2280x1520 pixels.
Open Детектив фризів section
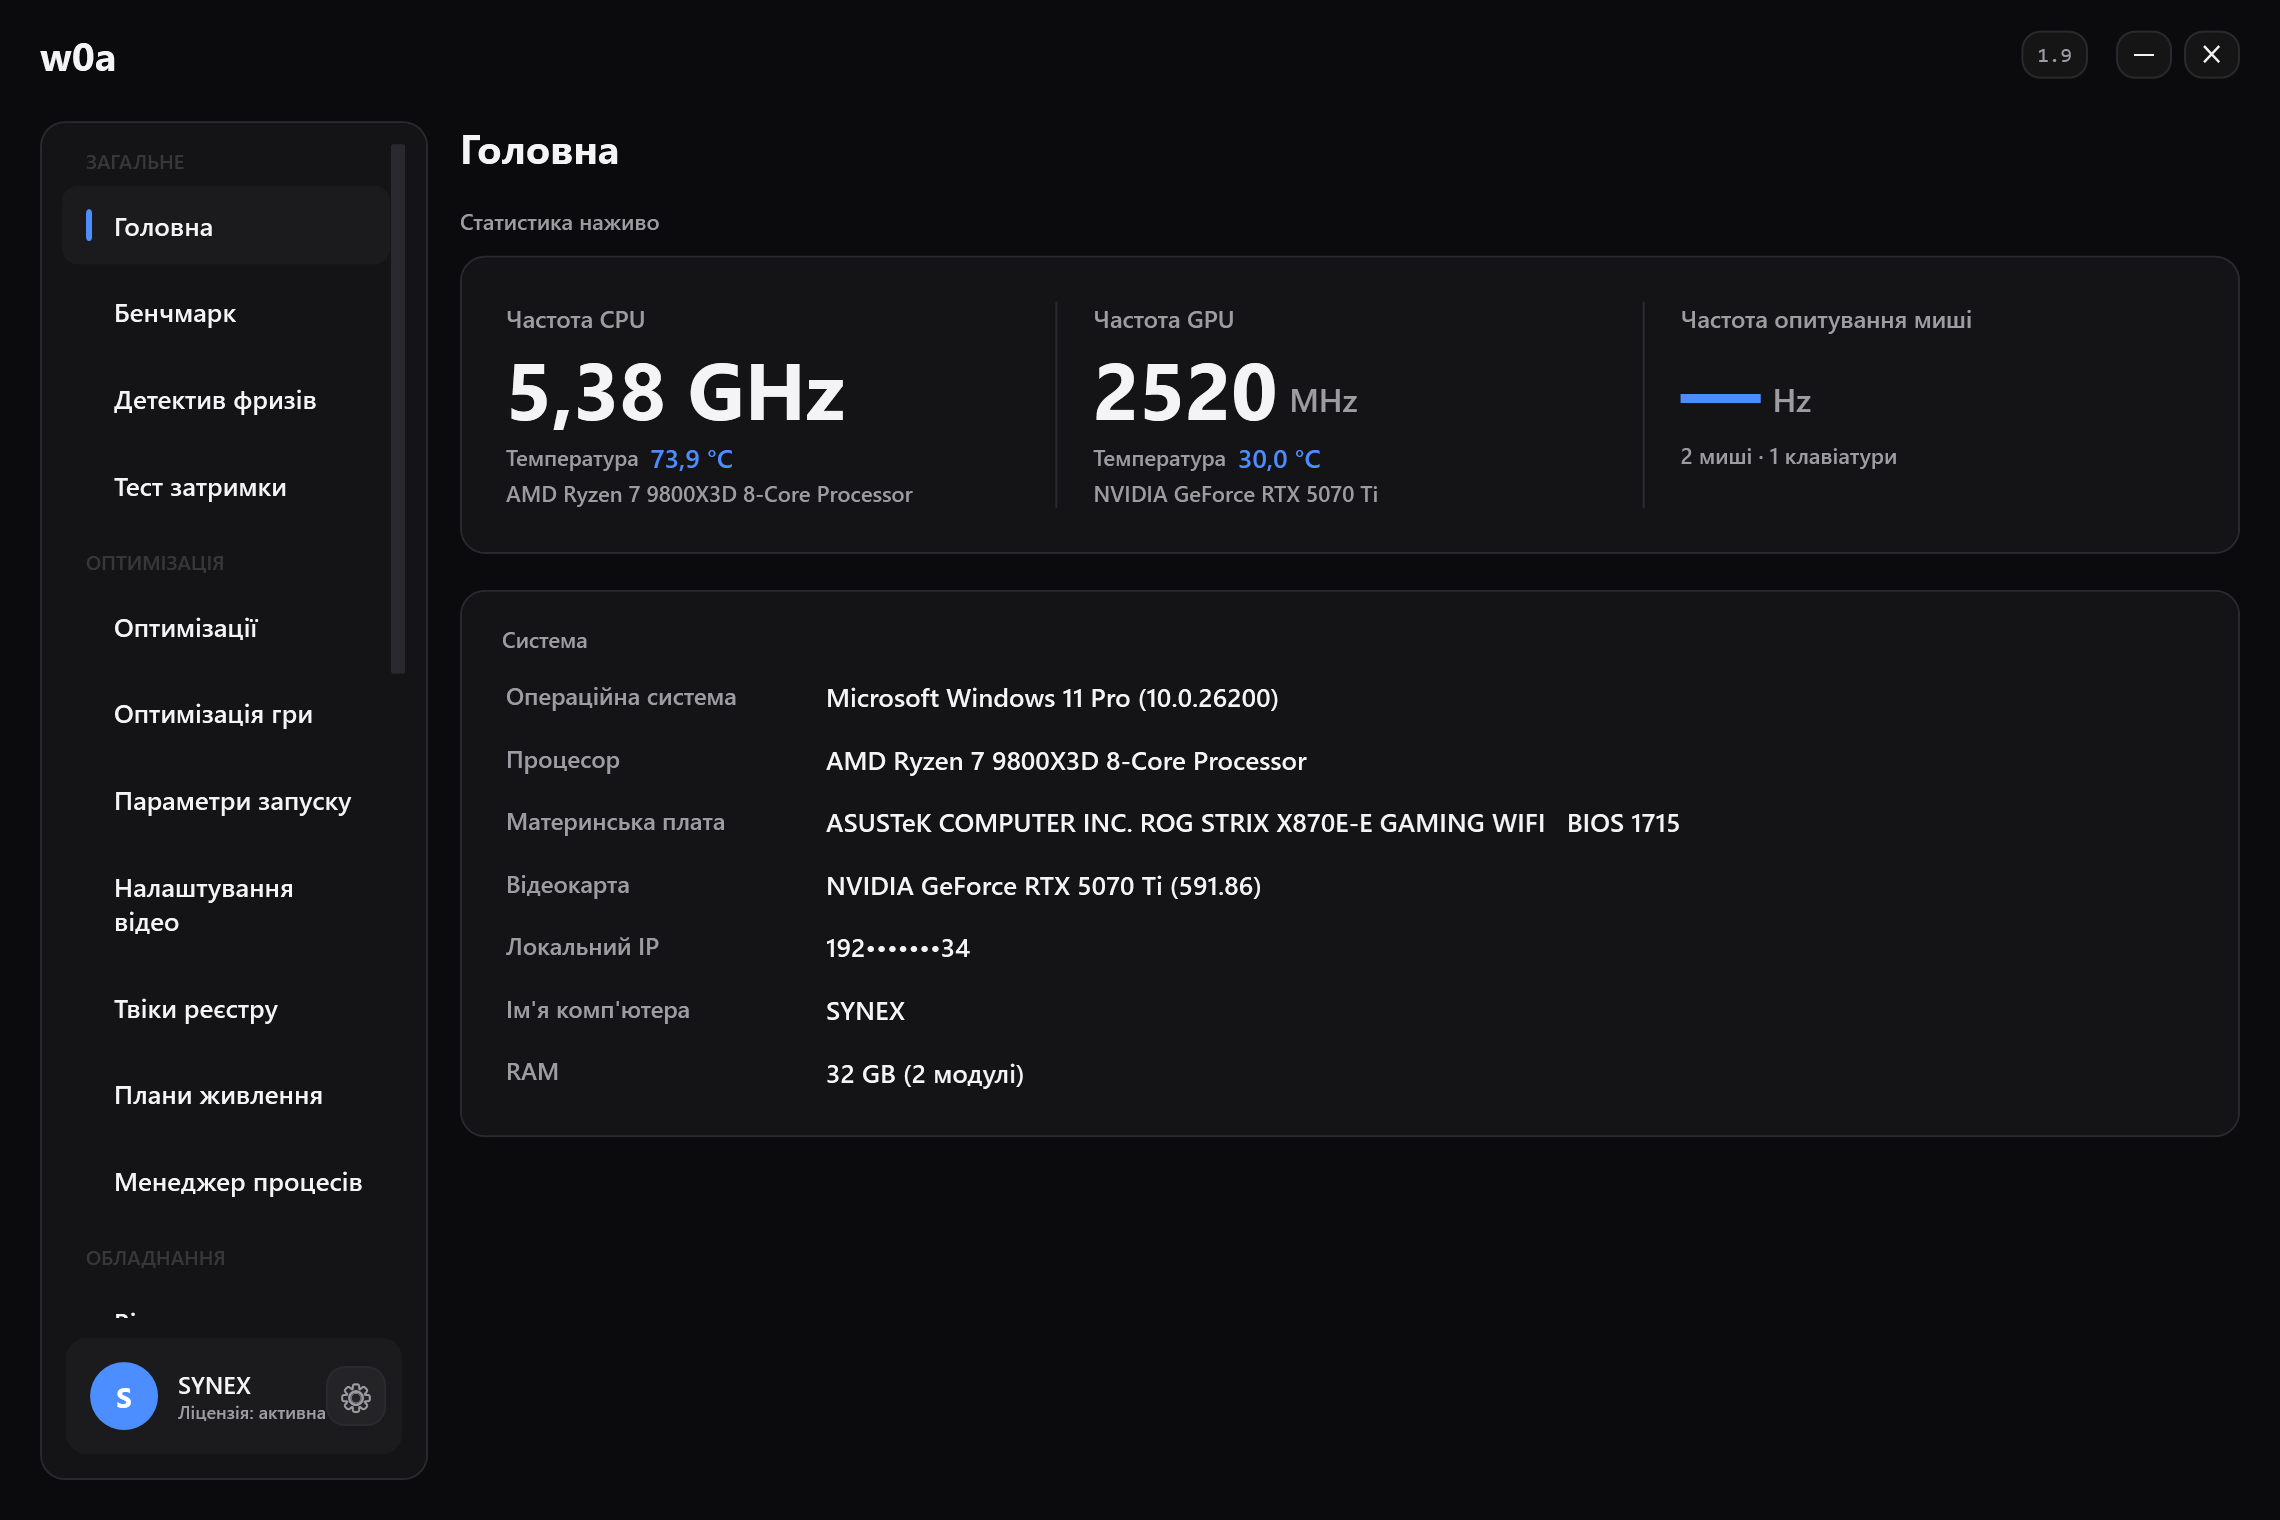(226, 400)
